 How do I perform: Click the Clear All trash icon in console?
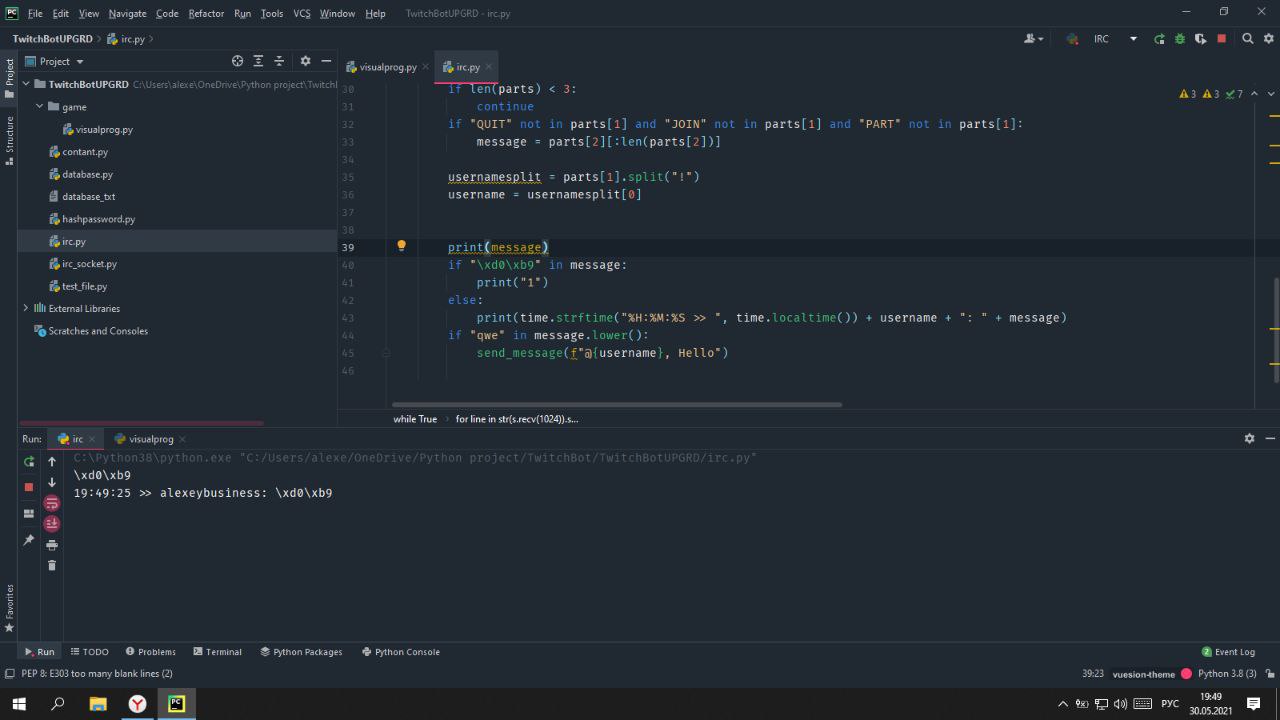[x=52, y=565]
